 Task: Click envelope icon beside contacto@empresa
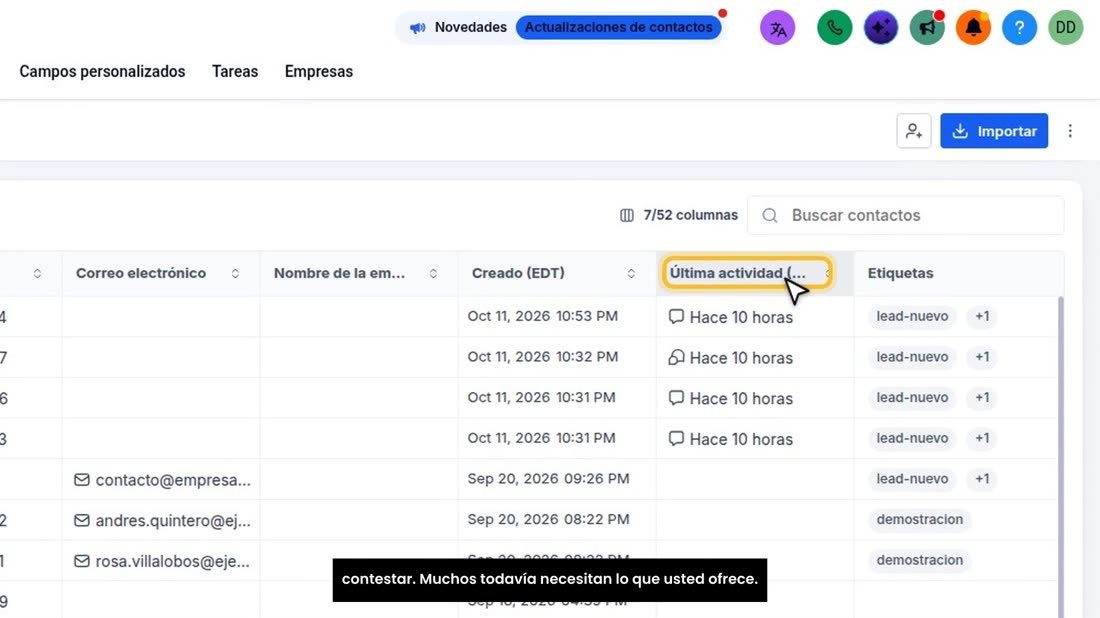[x=82, y=480]
